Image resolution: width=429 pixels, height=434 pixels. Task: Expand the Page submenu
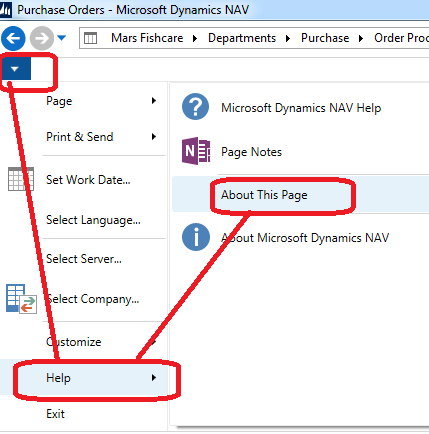101,101
